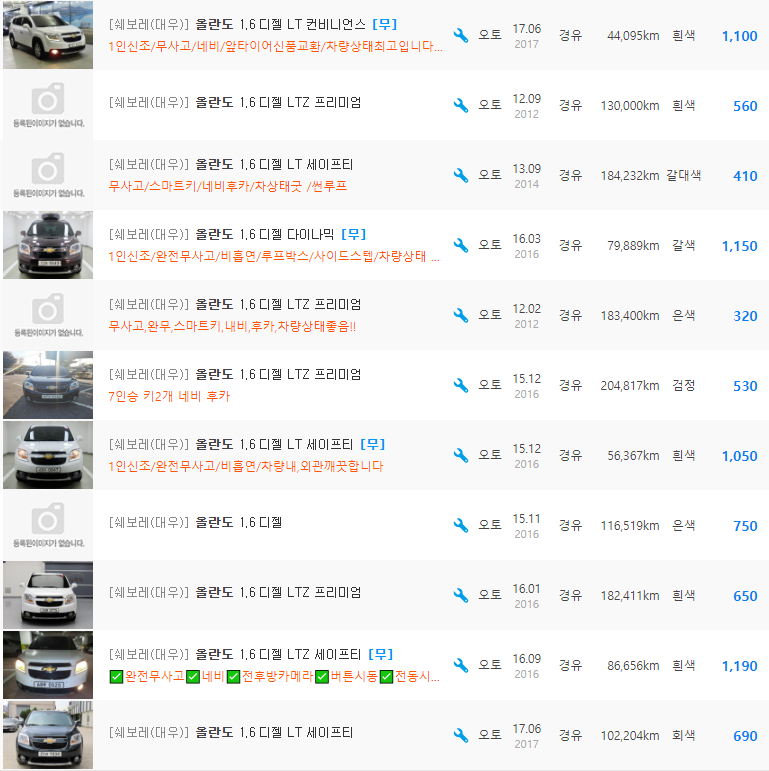Screen dimensions: 769x771
Task: Click description with green checkmarks 완전무사고 네비
Action: [274, 677]
